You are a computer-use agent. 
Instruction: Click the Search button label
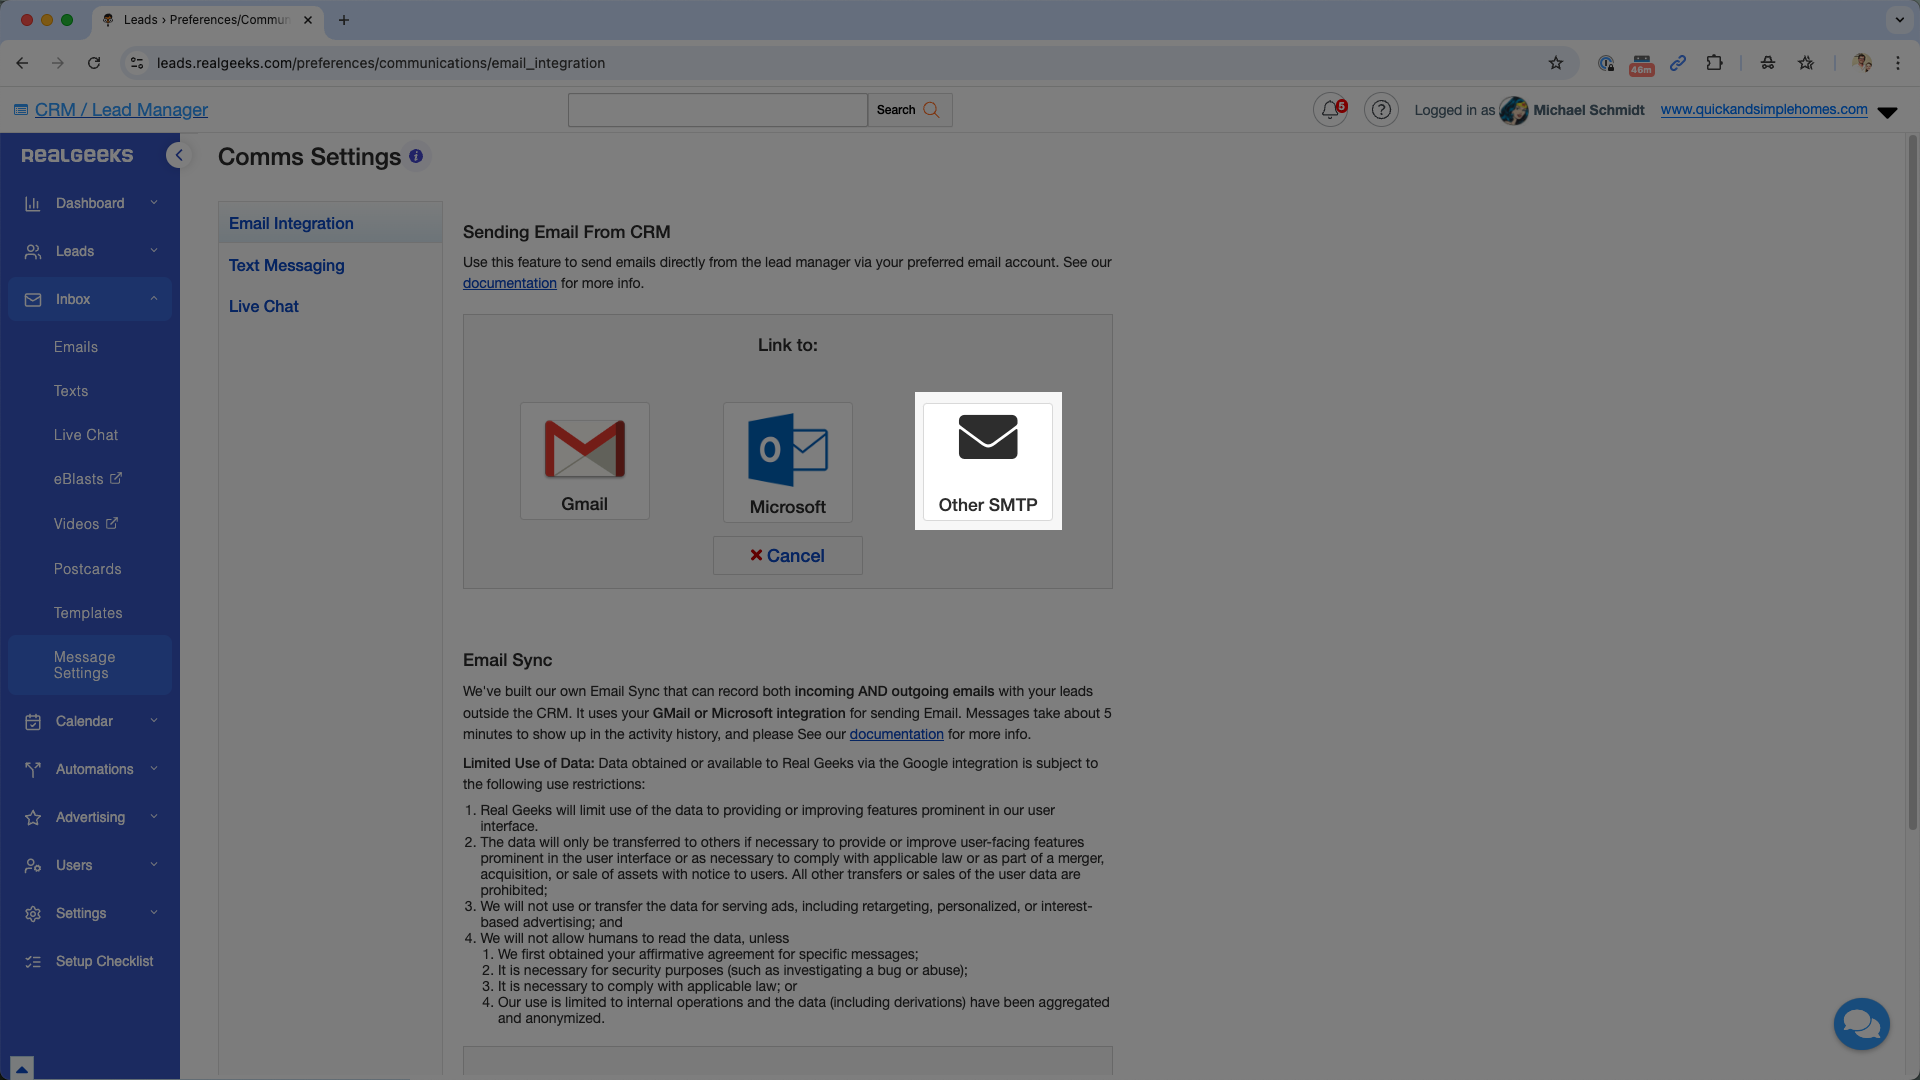[896, 110]
